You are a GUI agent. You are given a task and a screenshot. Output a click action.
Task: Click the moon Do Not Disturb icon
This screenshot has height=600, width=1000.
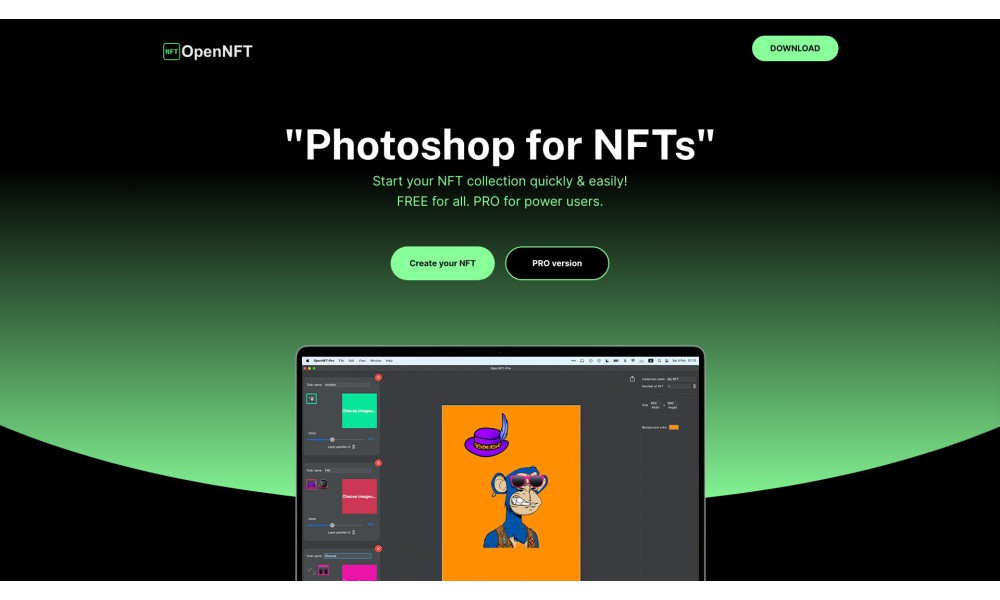tap(607, 361)
